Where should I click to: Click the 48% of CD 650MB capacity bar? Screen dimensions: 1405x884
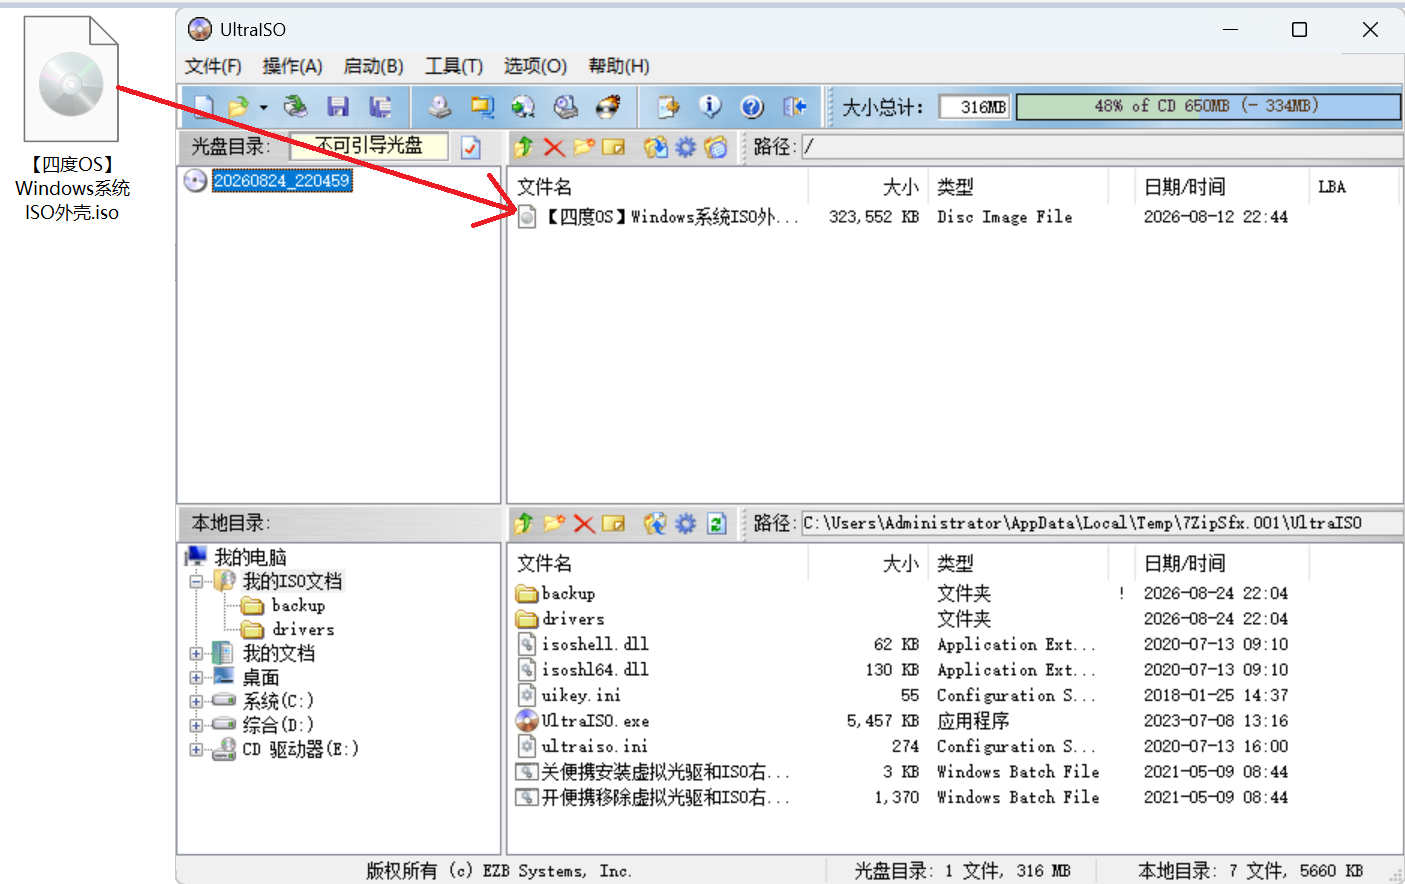click(1208, 106)
